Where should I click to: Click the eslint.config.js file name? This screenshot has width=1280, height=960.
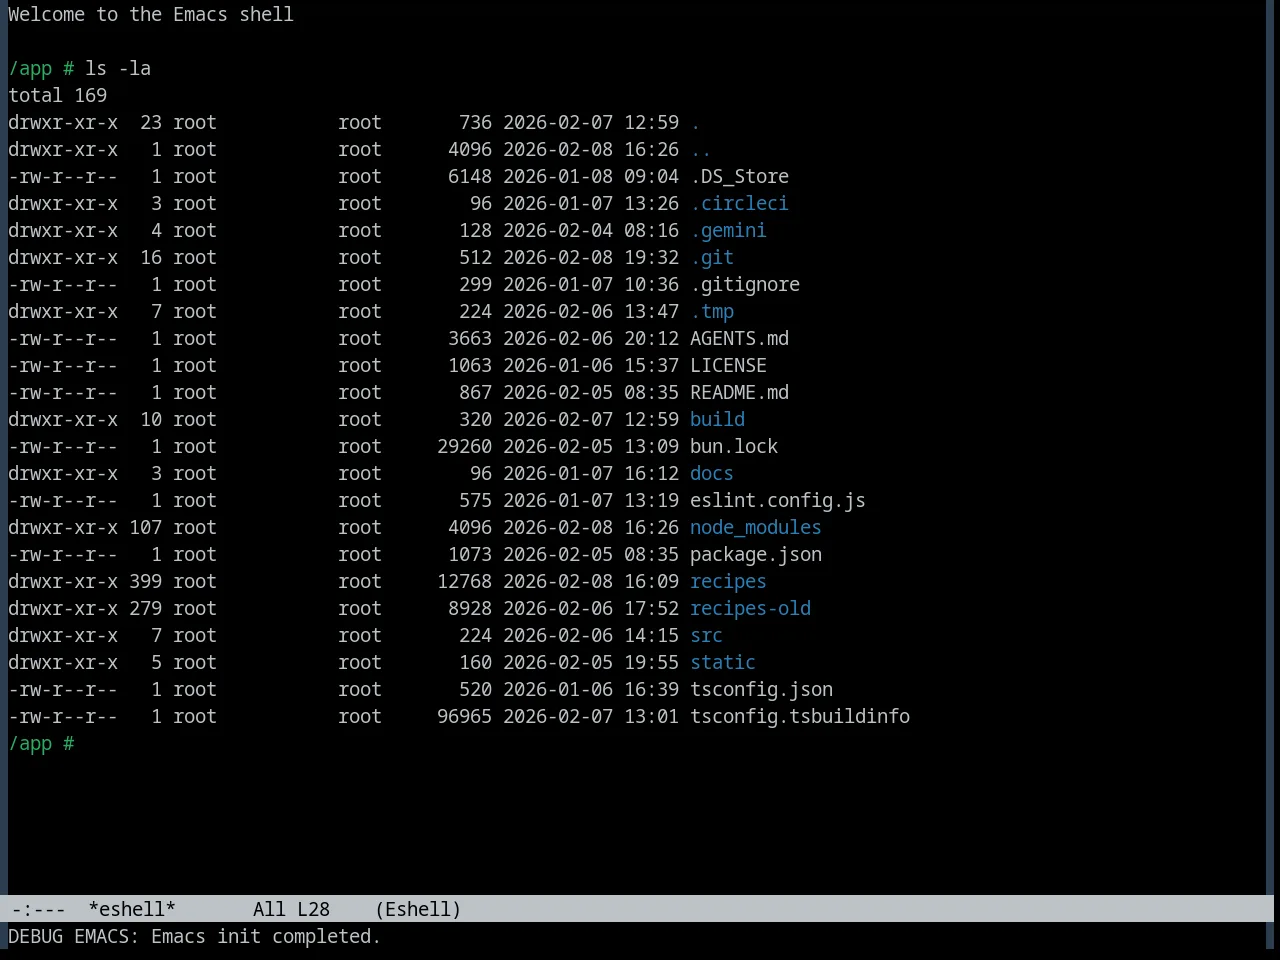pyautogui.click(x=778, y=500)
